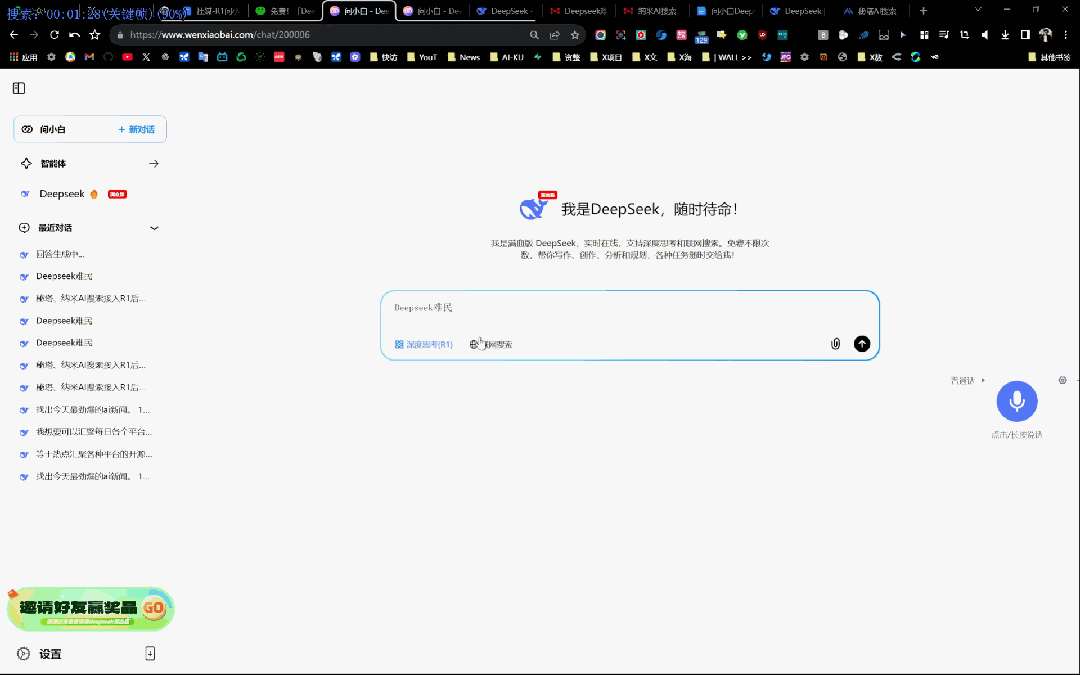Click the browser profile avatar
Image resolution: width=1080 pixels, height=675 pixels.
1046,34
